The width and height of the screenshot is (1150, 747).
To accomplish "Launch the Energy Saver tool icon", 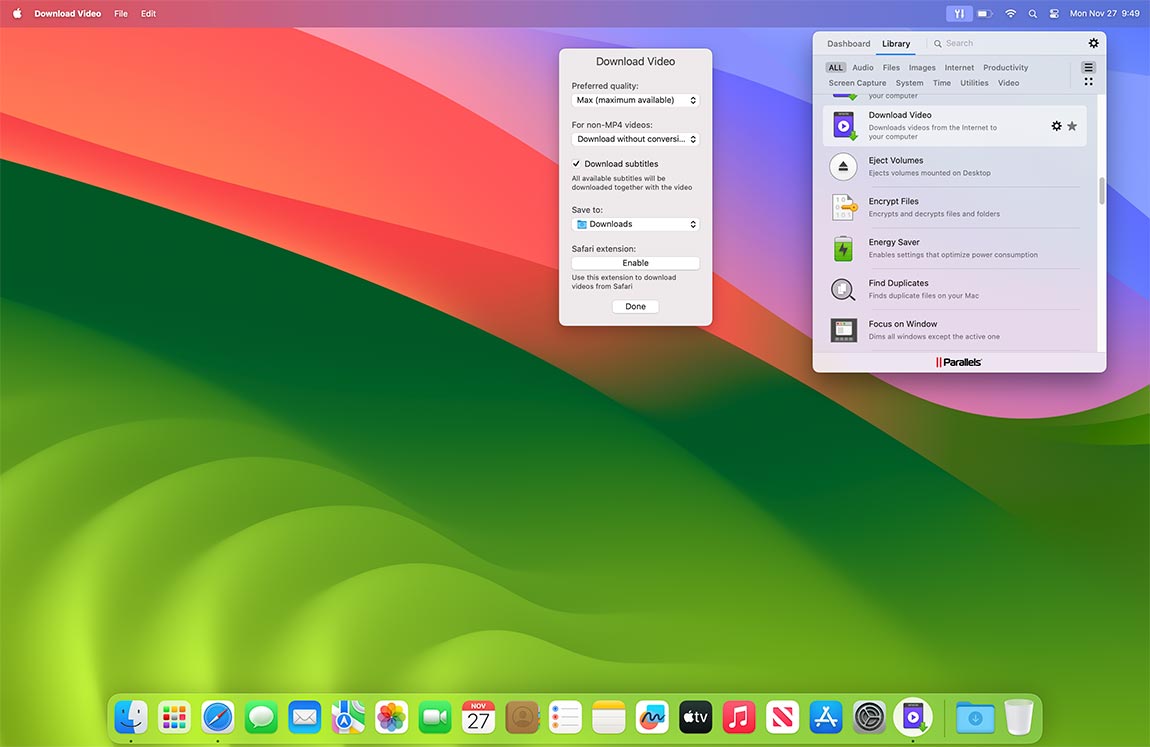I will coord(843,247).
